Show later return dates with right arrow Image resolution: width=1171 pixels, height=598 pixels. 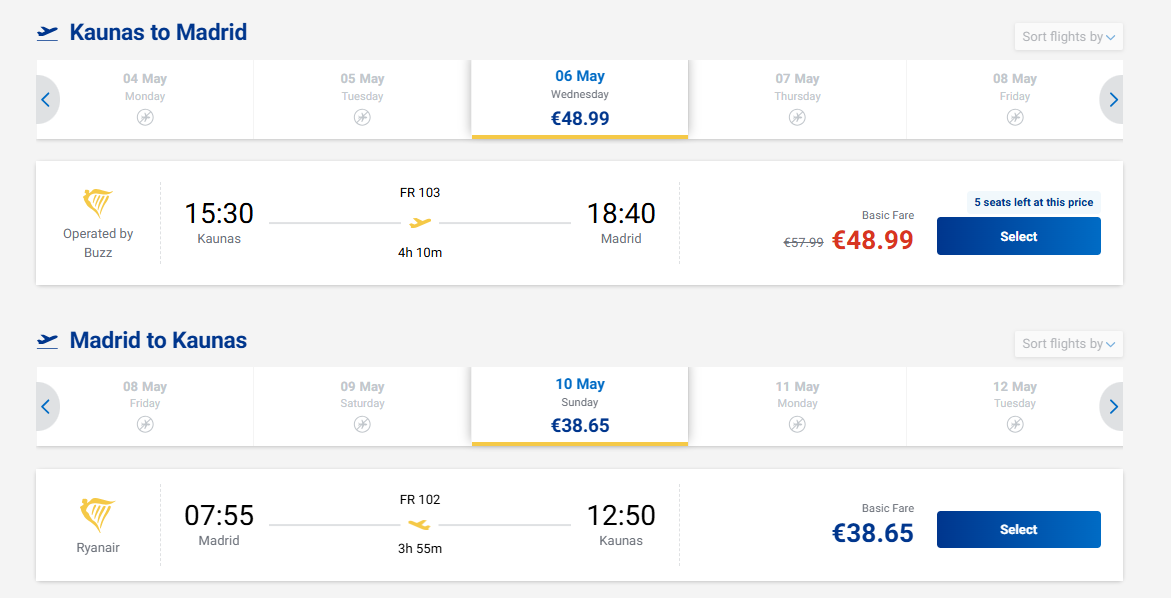[x=1113, y=407]
